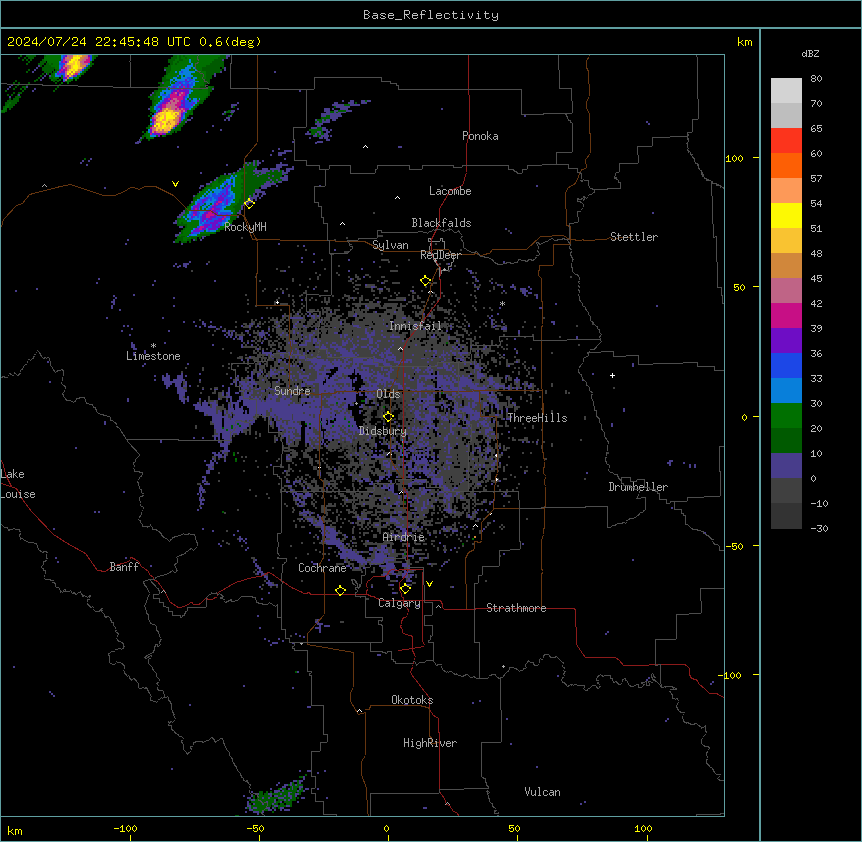Click the yellow diamond marker south of RedDeer
This screenshot has width=862, height=842.
coord(426,281)
